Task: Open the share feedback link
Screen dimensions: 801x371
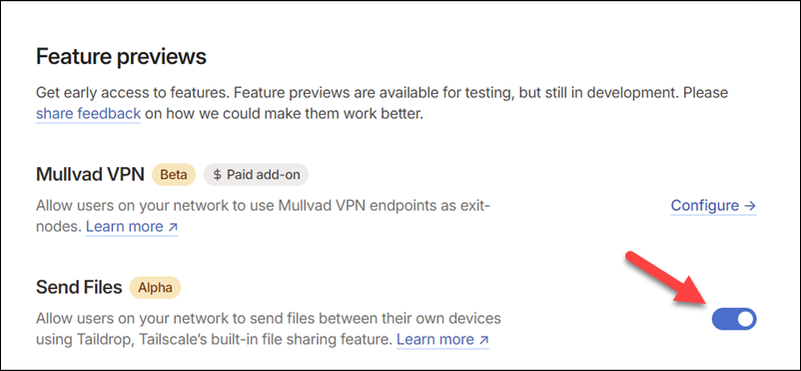Action: pos(88,113)
